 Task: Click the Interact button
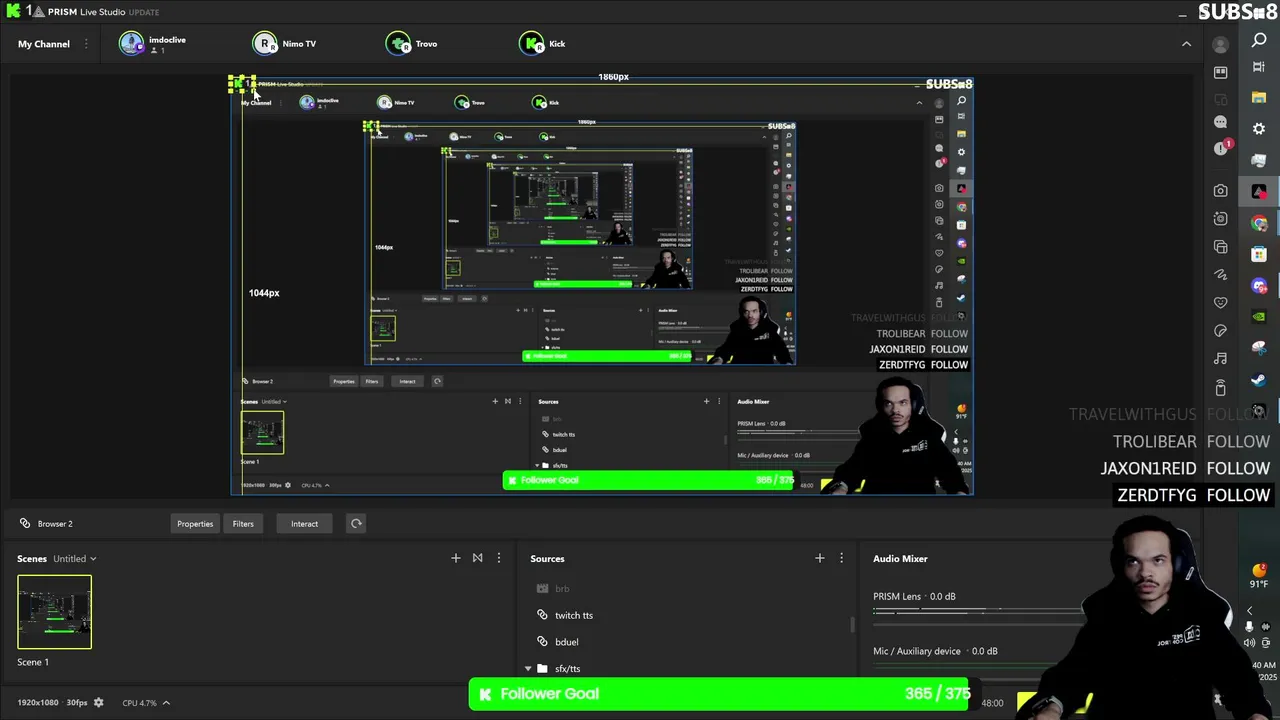pyautogui.click(x=304, y=523)
